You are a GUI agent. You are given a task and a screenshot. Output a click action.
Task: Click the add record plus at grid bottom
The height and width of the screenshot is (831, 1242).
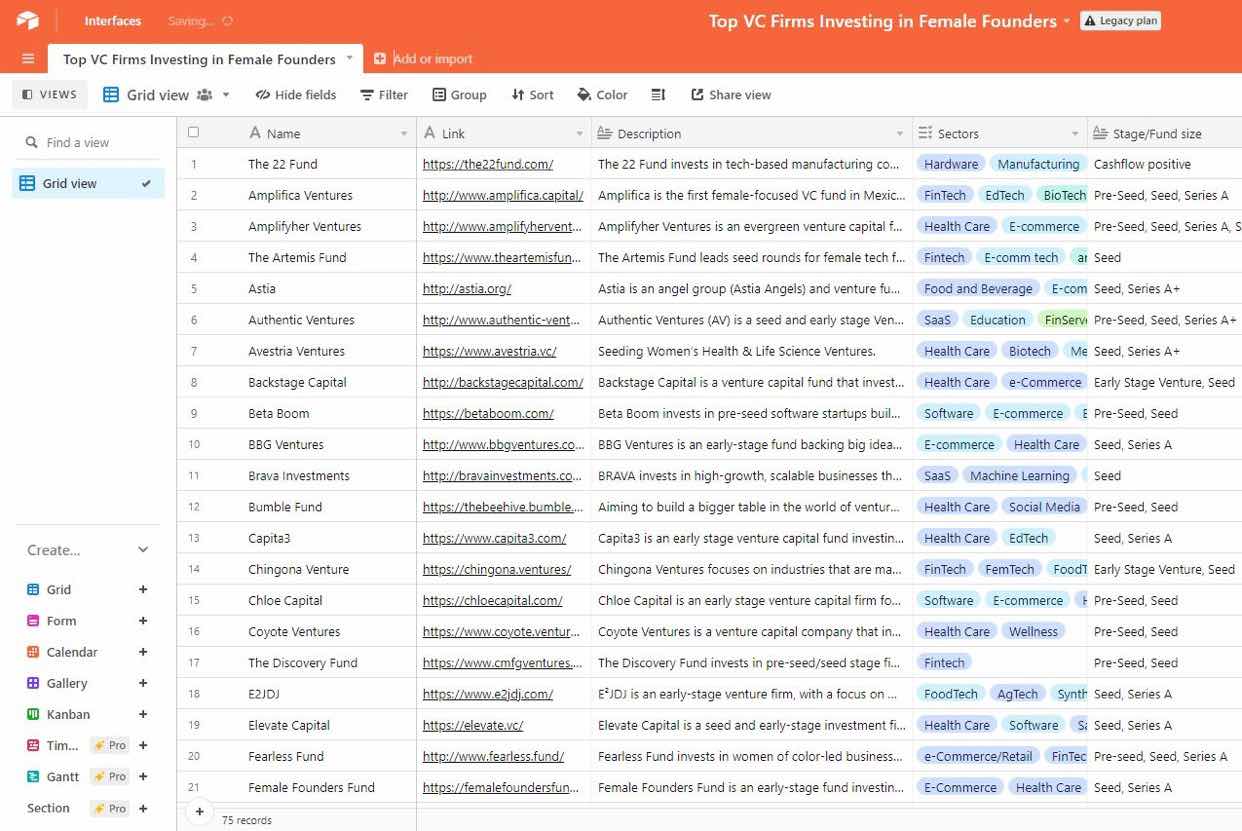199,812
